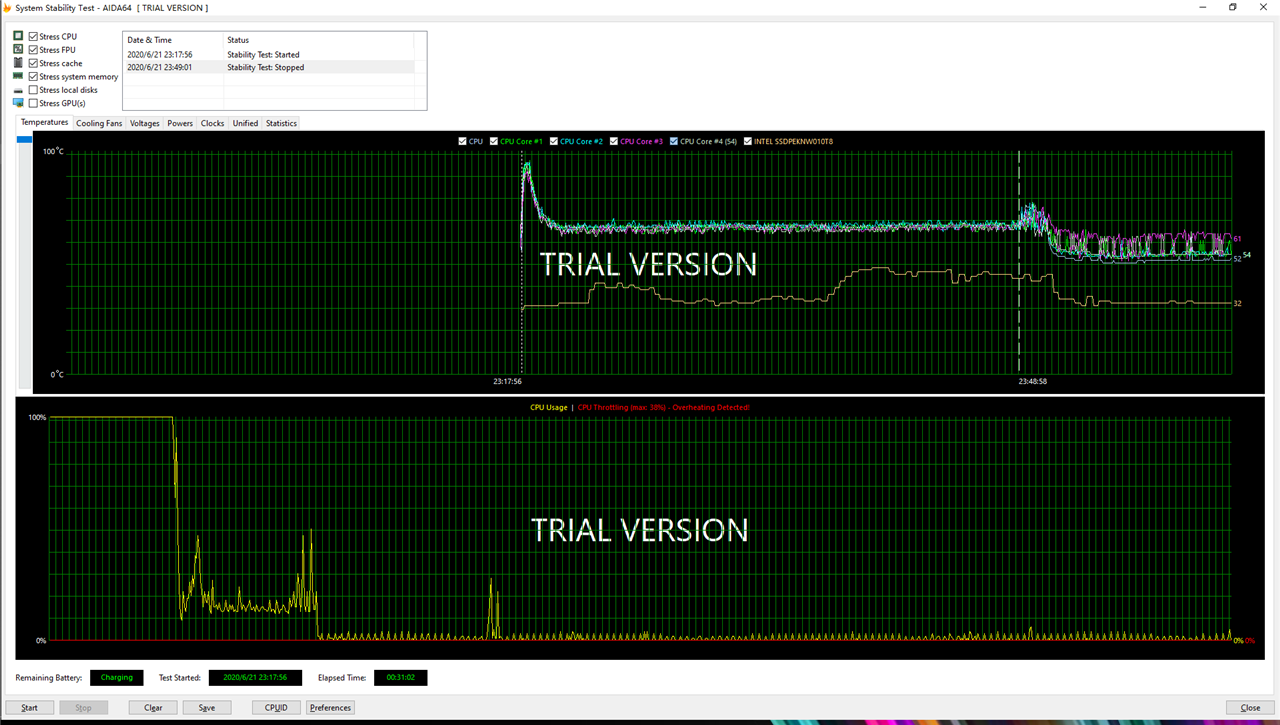Open the Voltages tab
Viewport: 1280px width, 725px height.
pyautogui.click(x=145, y=123)
